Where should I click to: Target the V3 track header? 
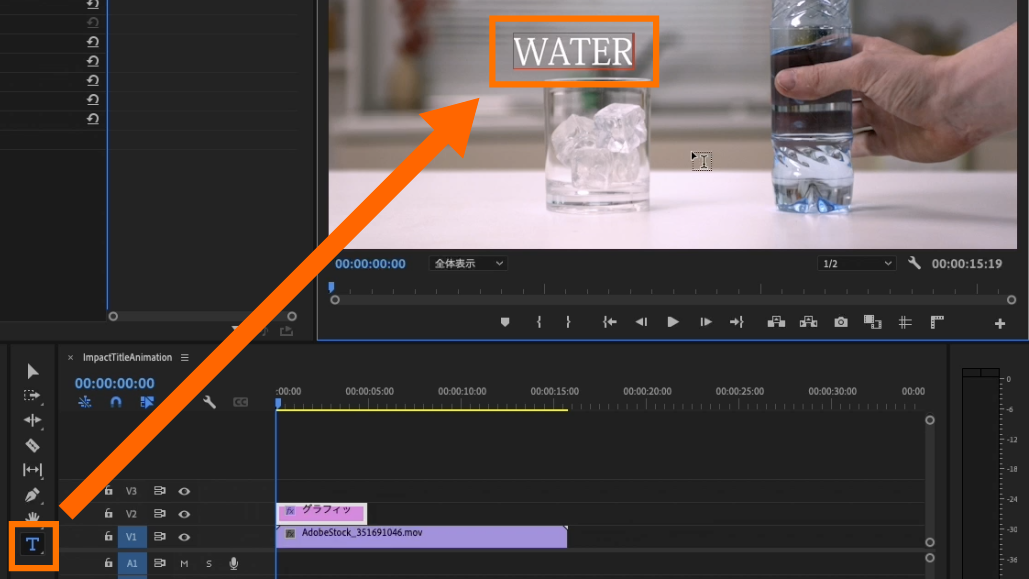coord(131,491)
